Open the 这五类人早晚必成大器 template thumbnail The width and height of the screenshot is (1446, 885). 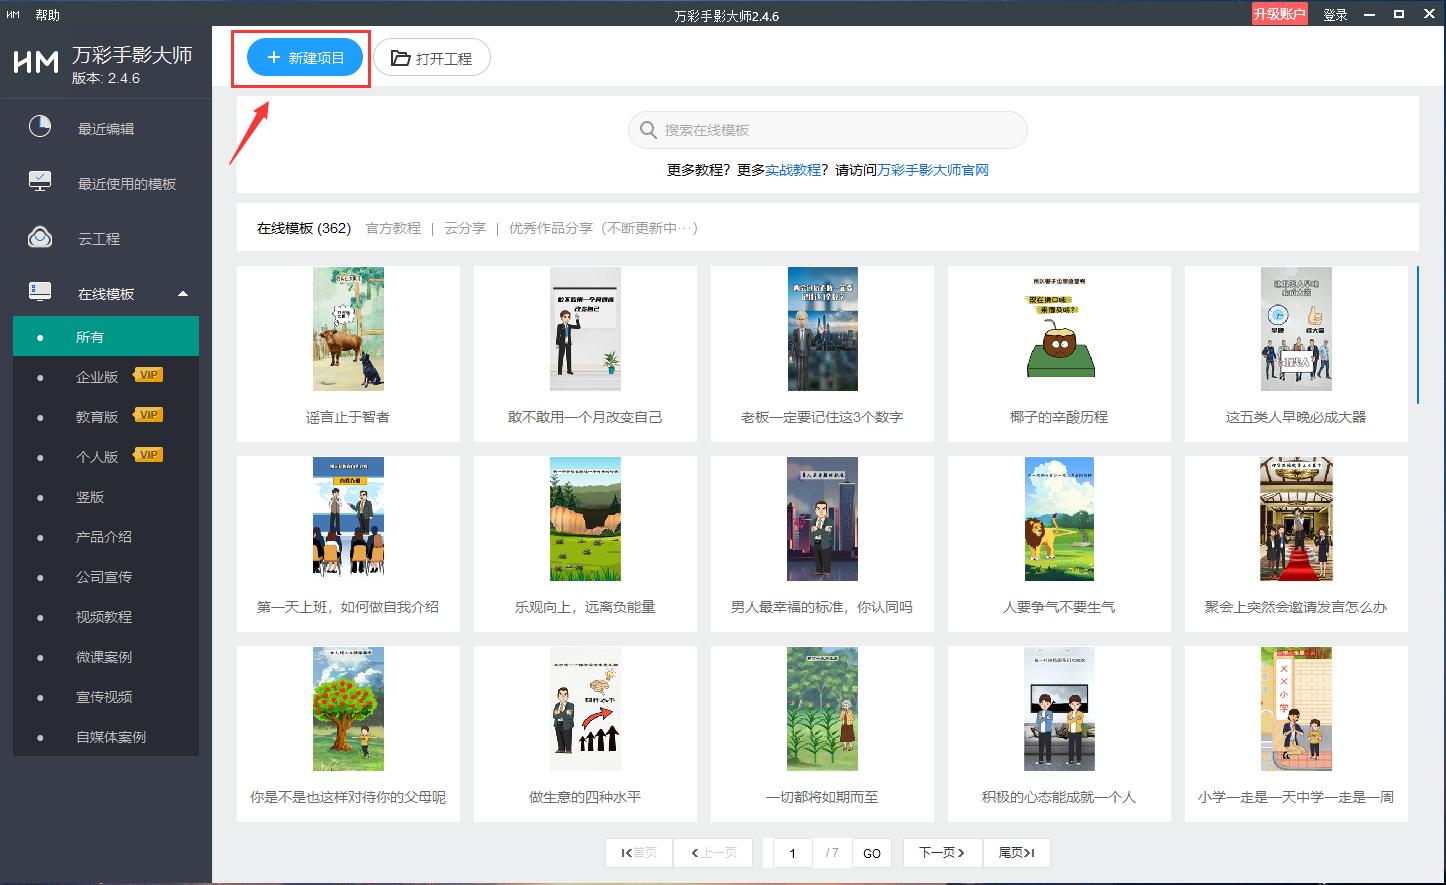1296,329
